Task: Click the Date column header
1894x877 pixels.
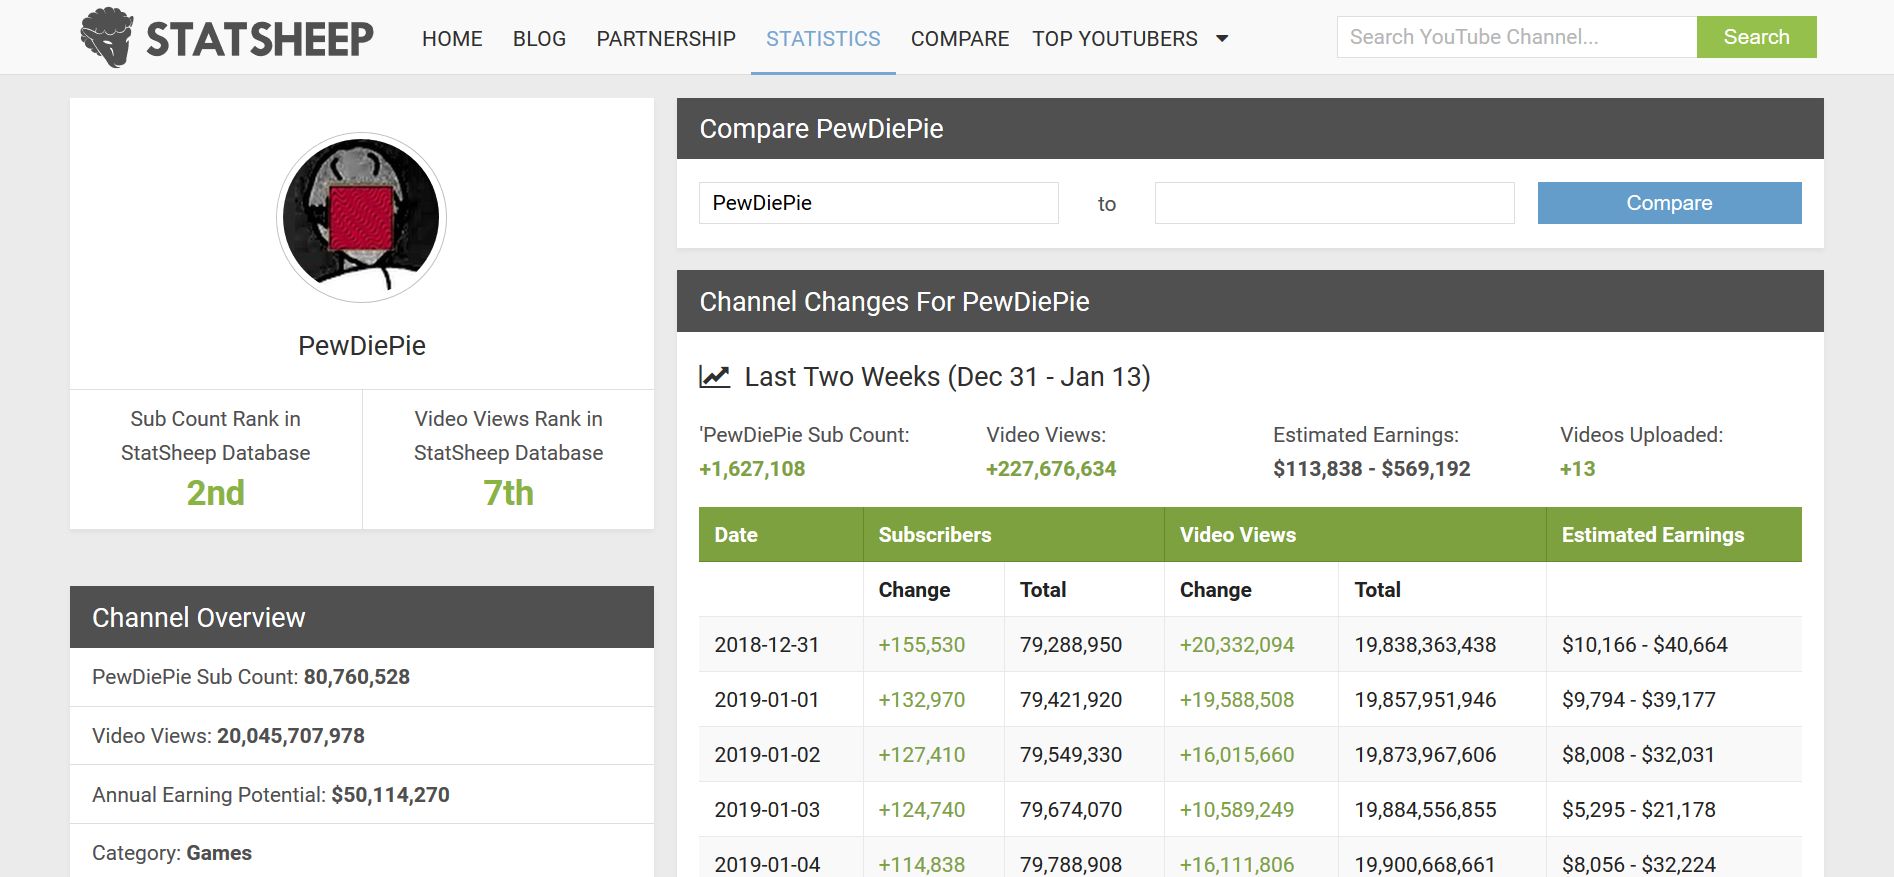Action: pos(736,535)
